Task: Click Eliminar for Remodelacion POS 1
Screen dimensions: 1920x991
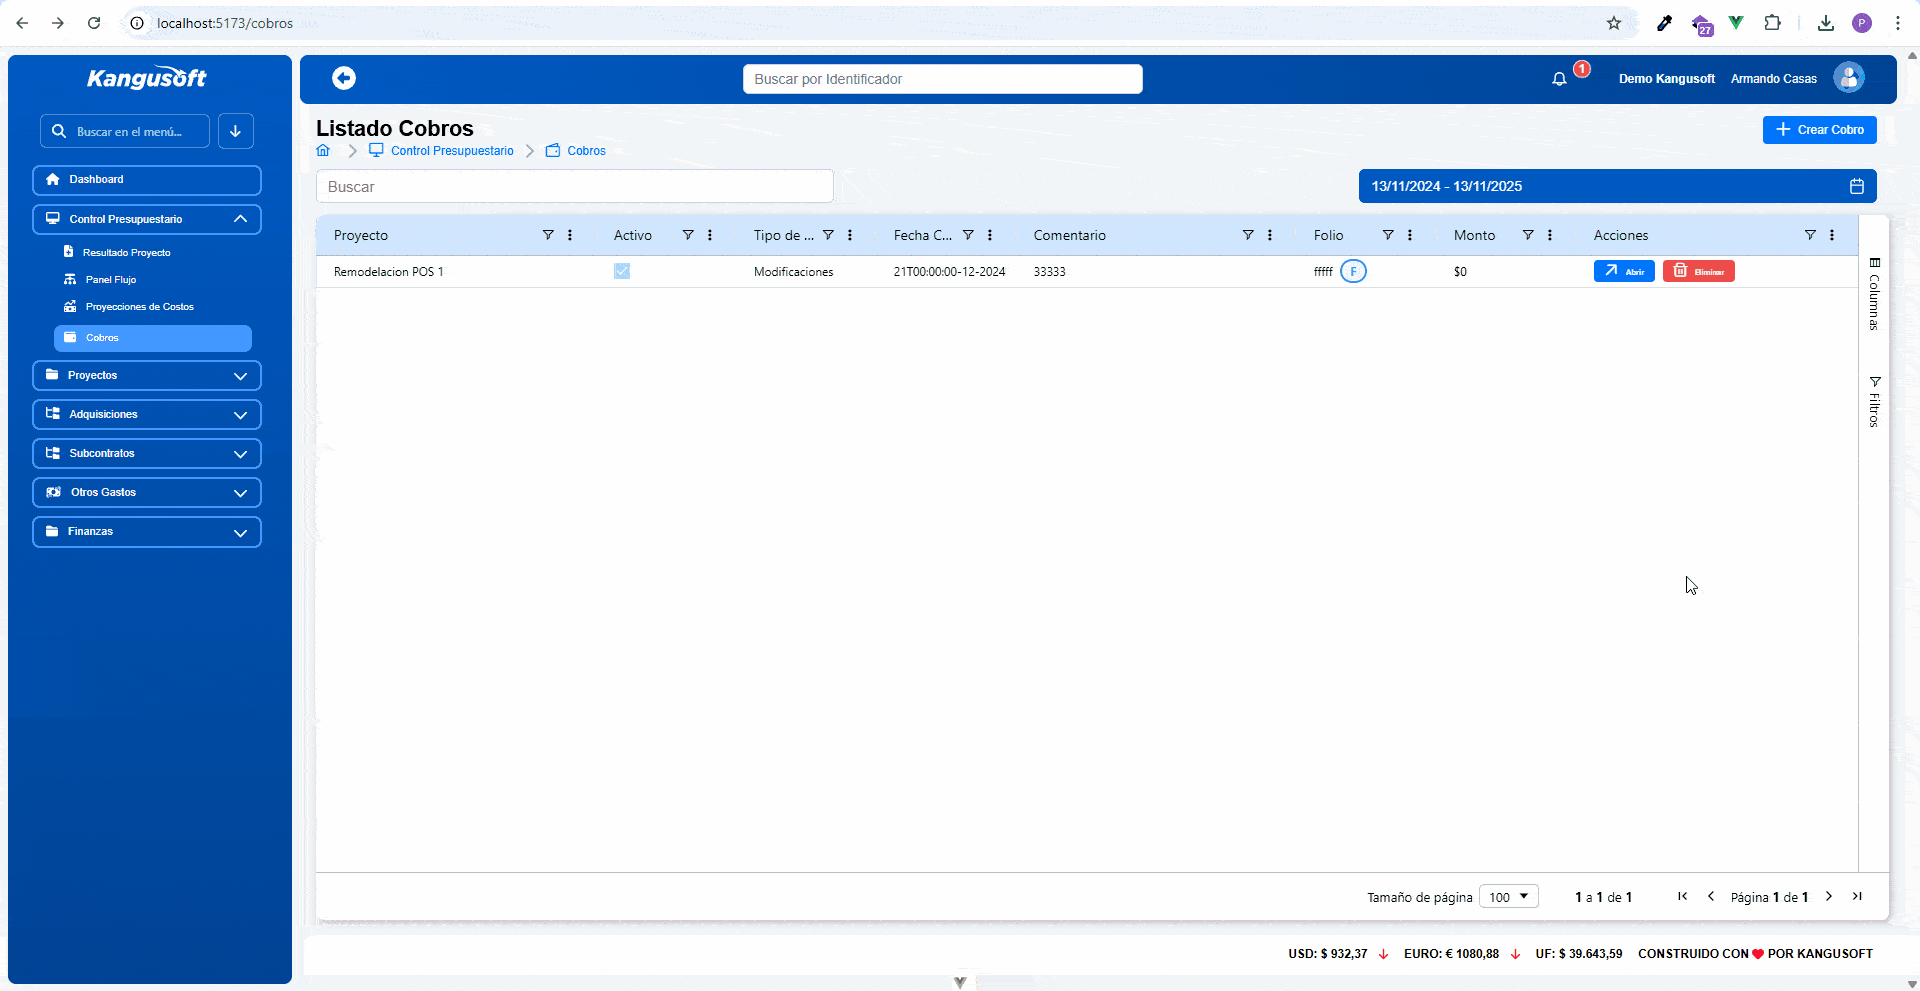Action: pos(1699,271)
